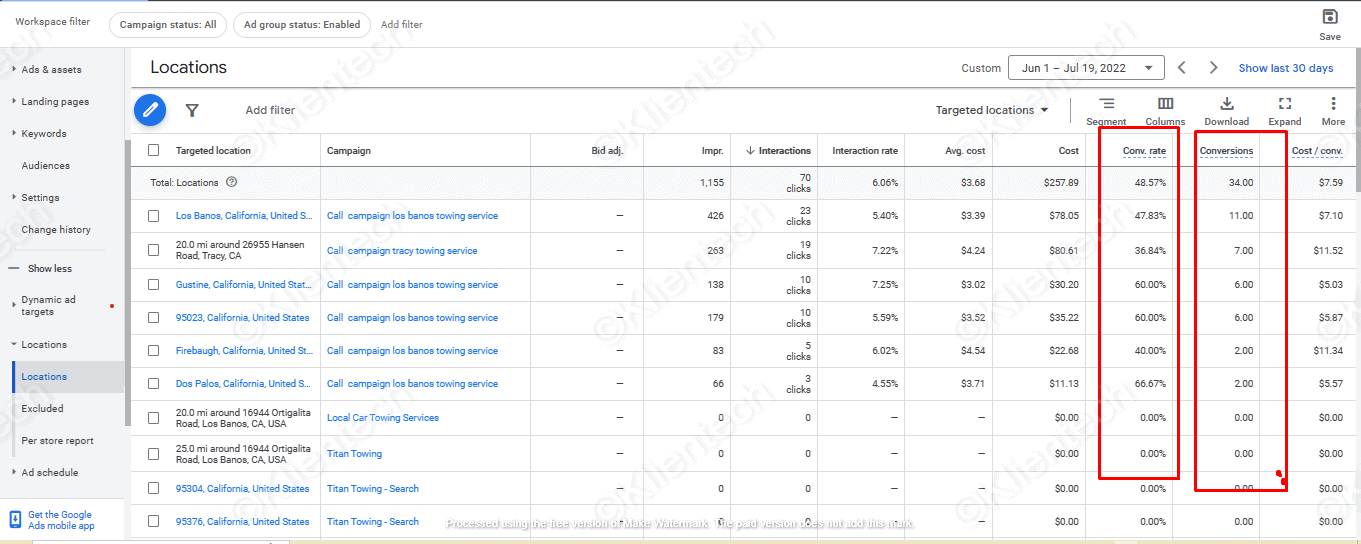Check the Los Banos, California row
1361x544 pixels.
click(x=153, y=216)
